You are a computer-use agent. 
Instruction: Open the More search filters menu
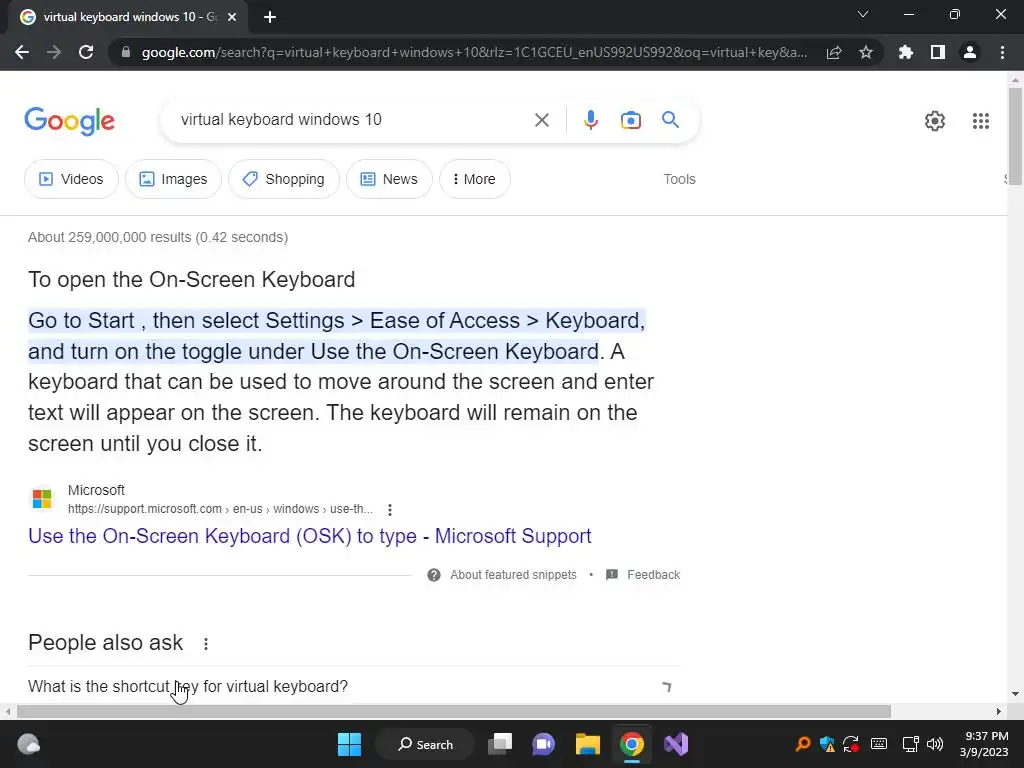pos(475,179)
